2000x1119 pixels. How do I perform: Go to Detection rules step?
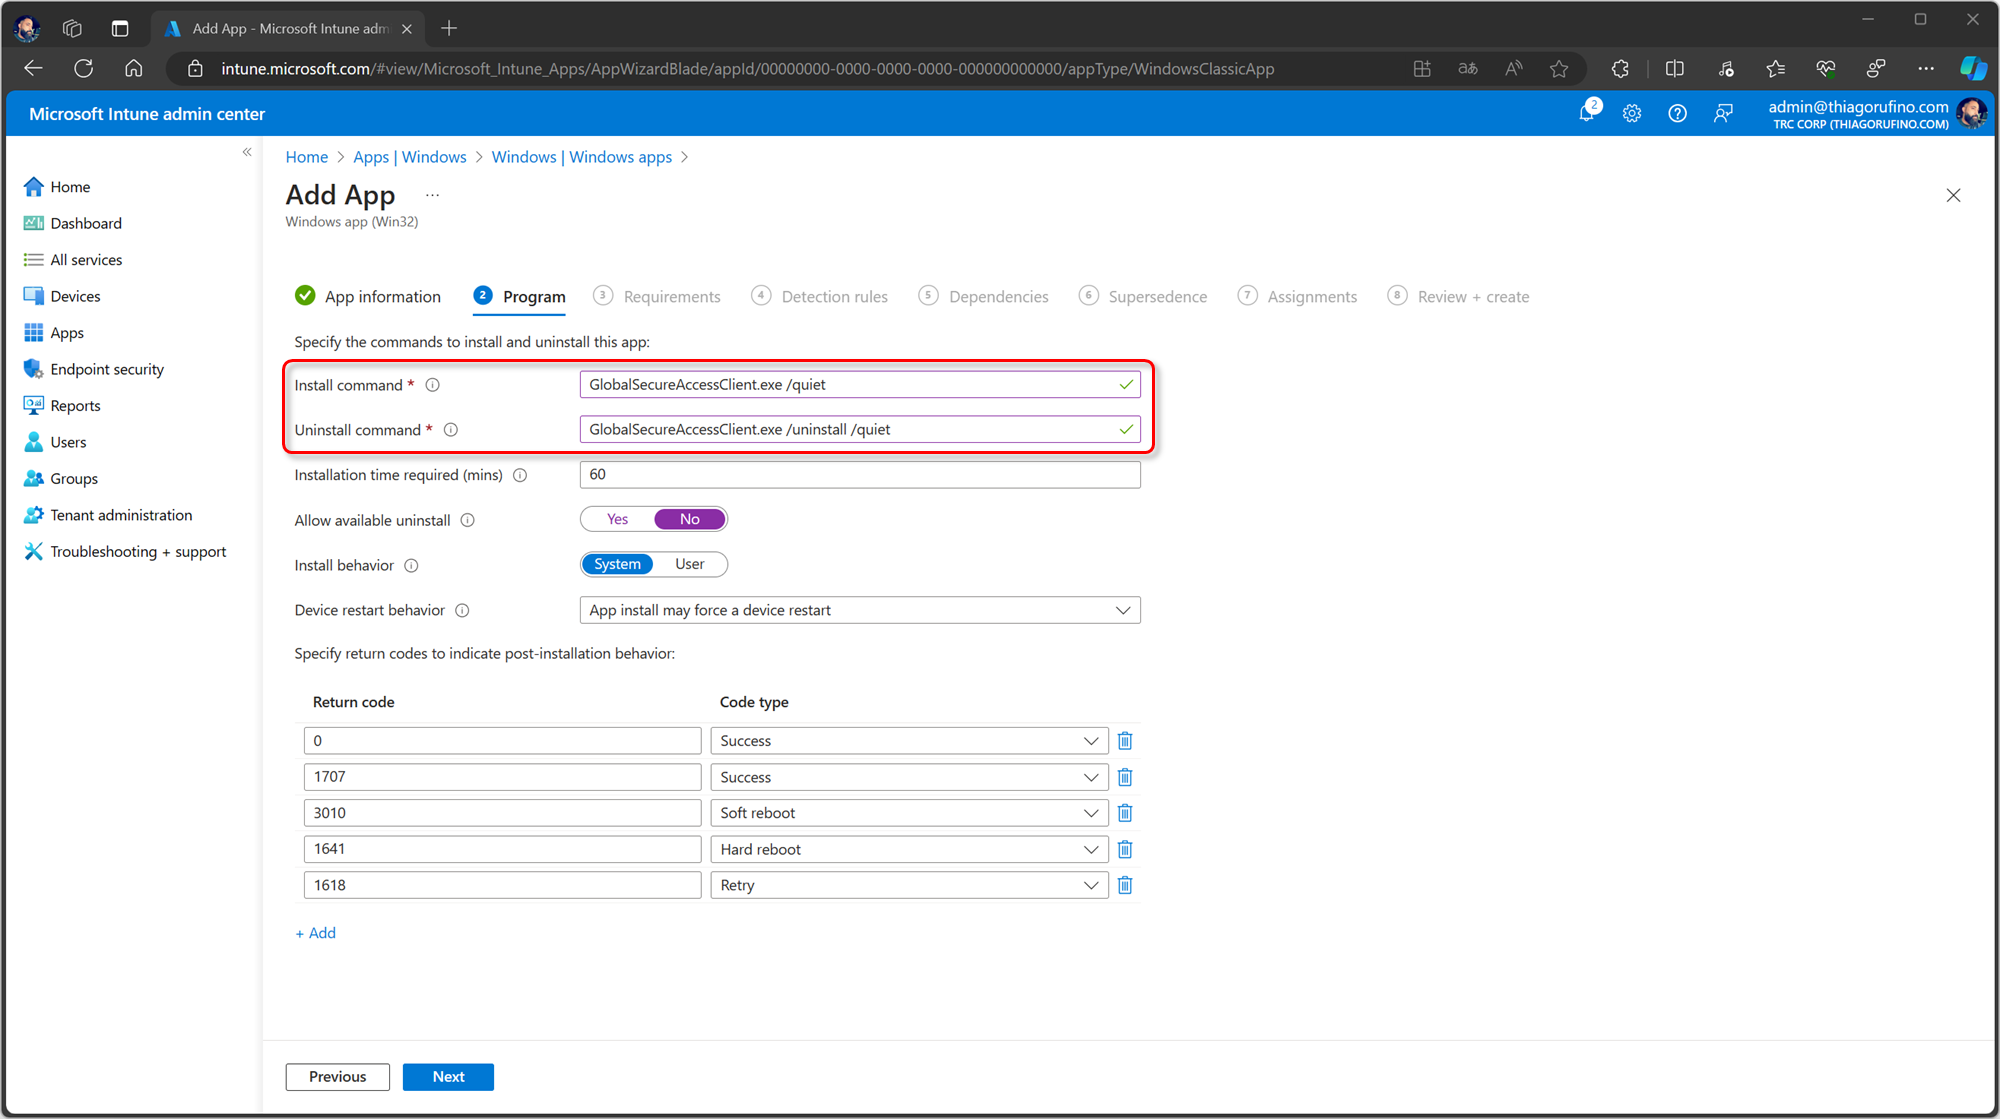point(820,296)
